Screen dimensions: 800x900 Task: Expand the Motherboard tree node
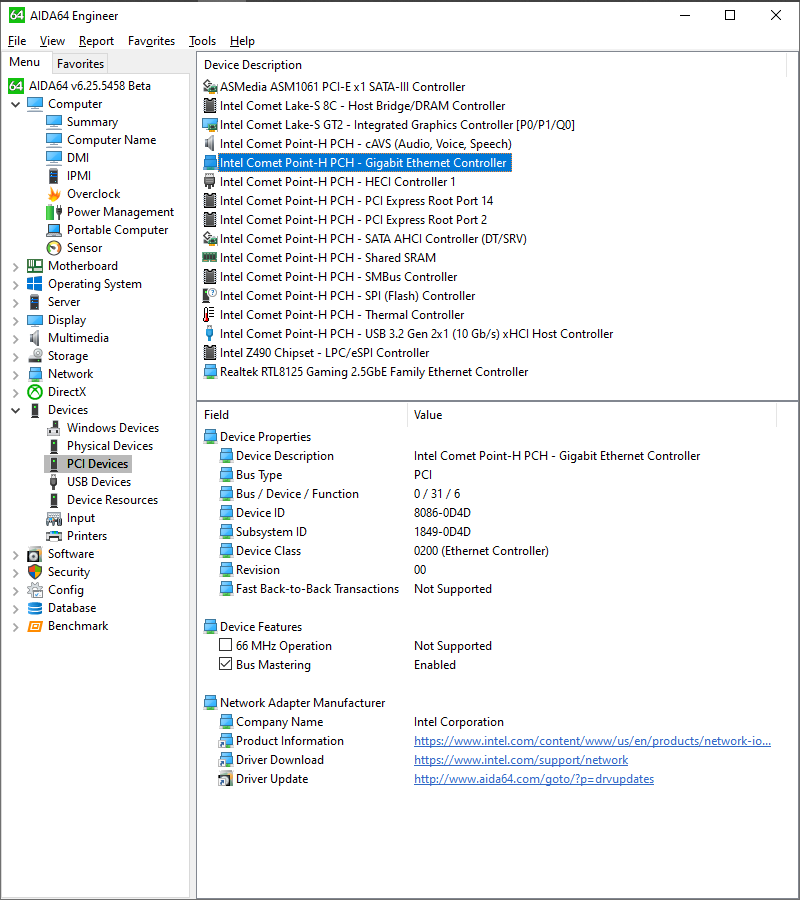coord(15,266)
